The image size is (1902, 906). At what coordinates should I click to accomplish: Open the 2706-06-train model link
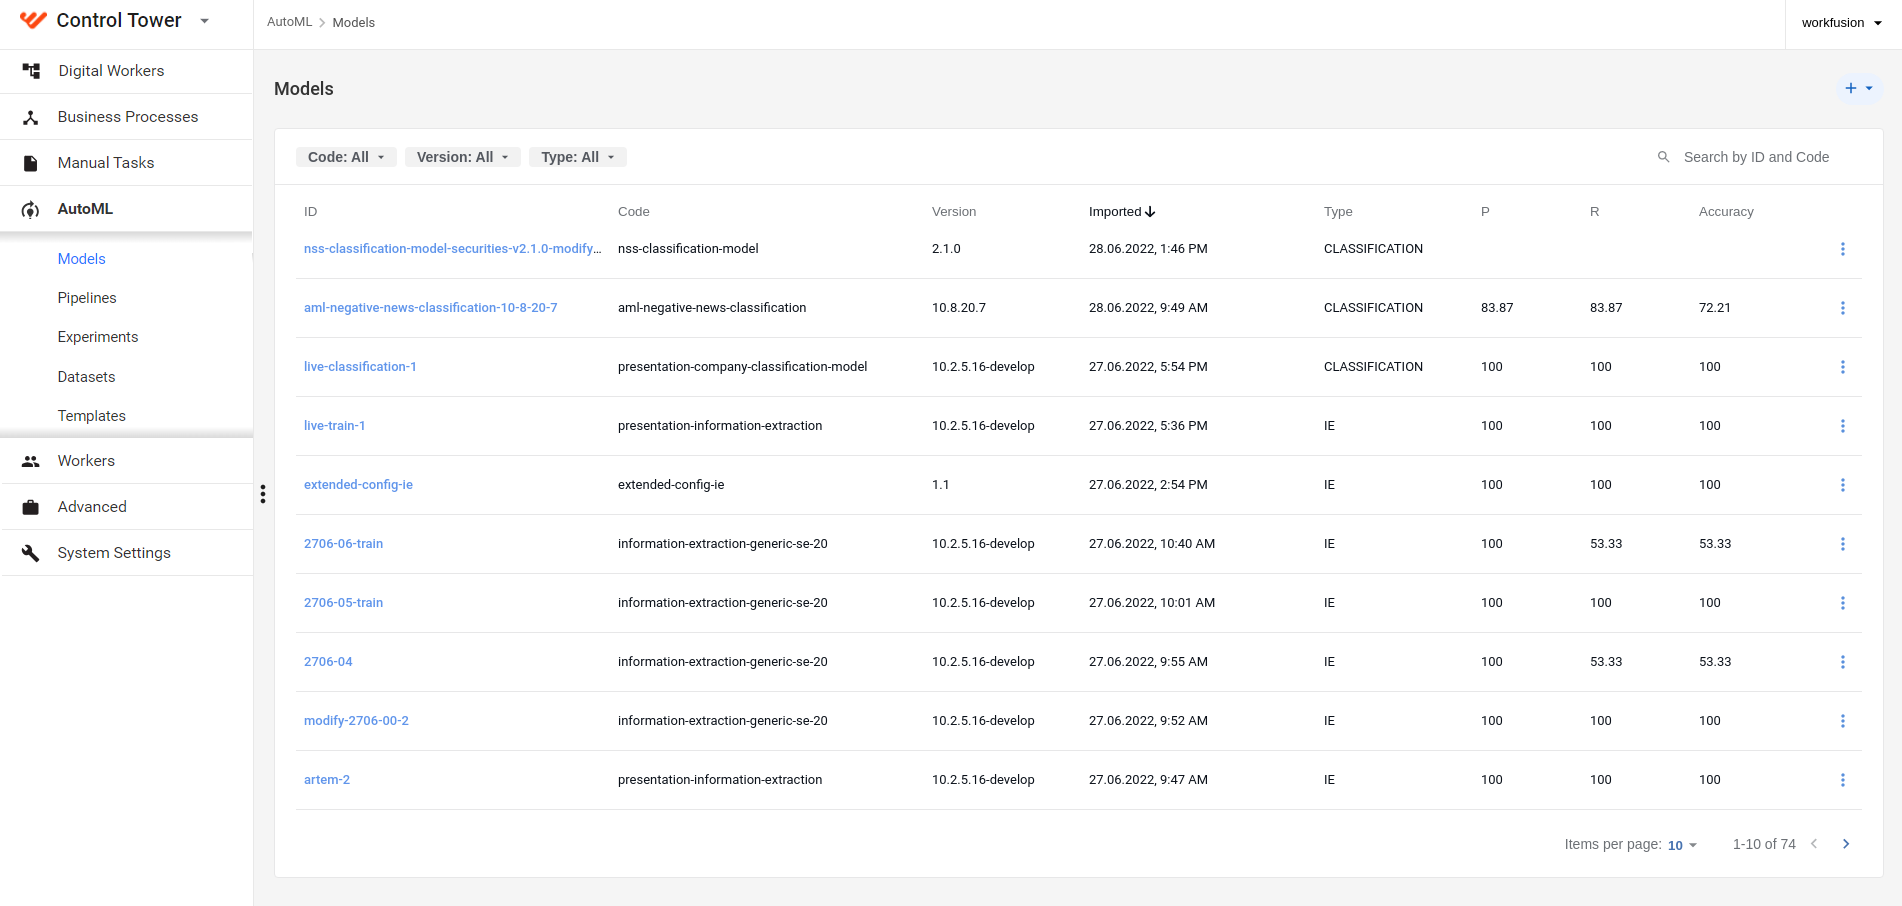[x=344, y=544]
